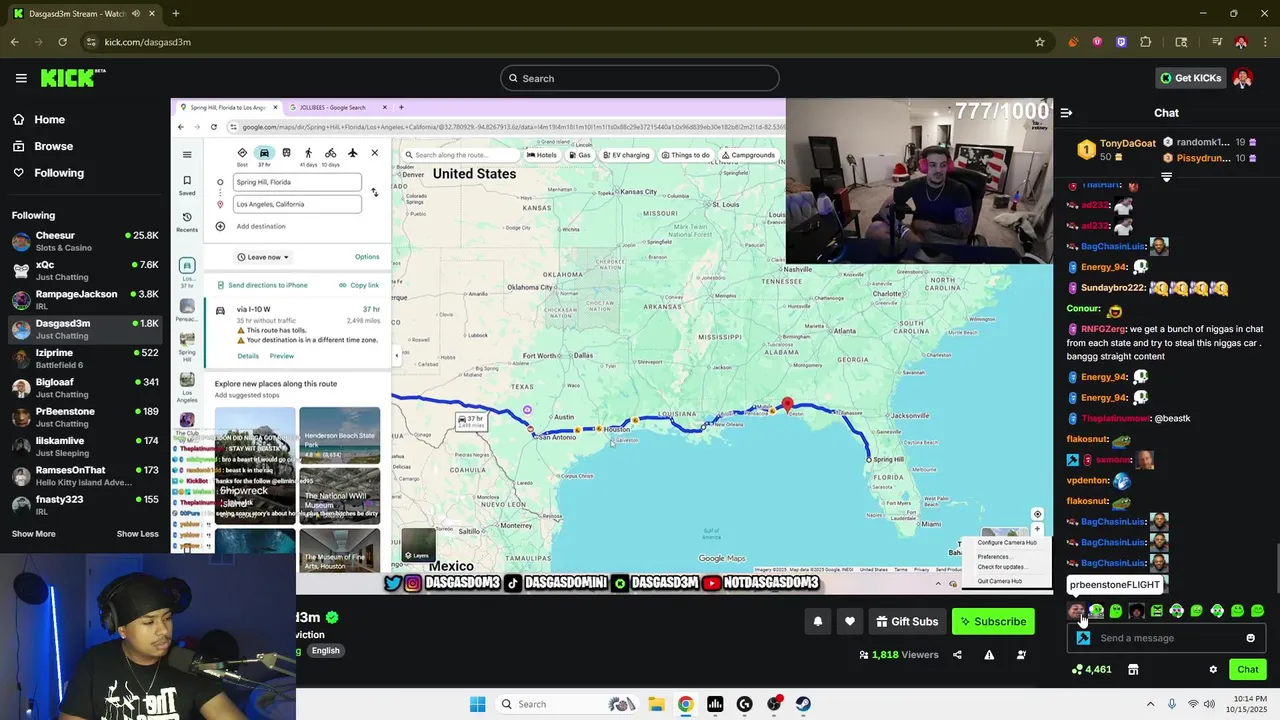Open Chrome media controls icon
Screen dimensions: 1280x720
coord(1217,42)
